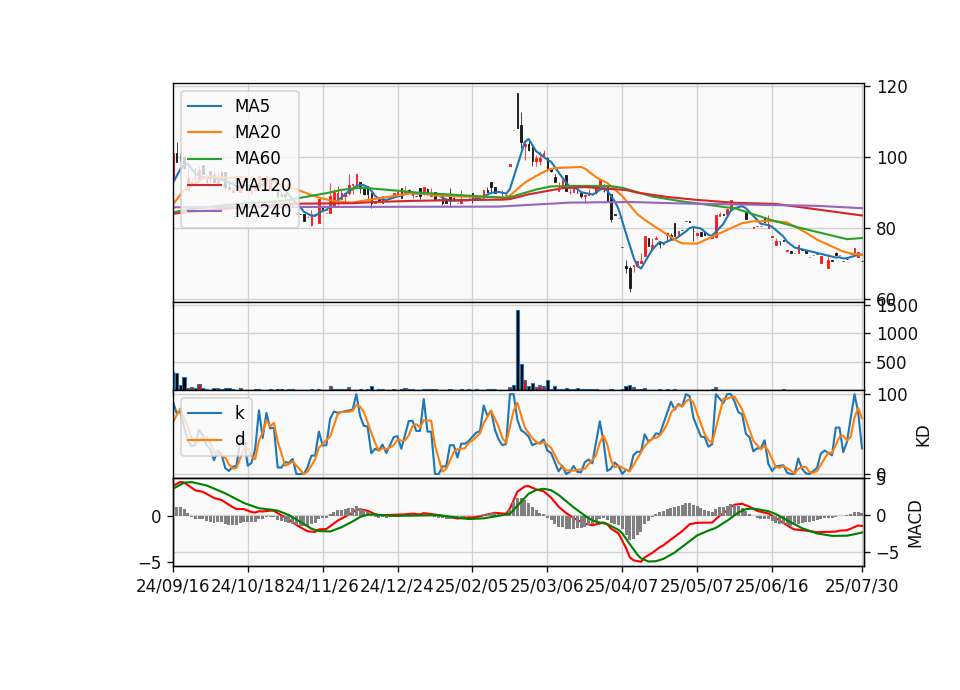Click the 24/10/18 date tick label

pyautogui.click(x=248, y=587)
